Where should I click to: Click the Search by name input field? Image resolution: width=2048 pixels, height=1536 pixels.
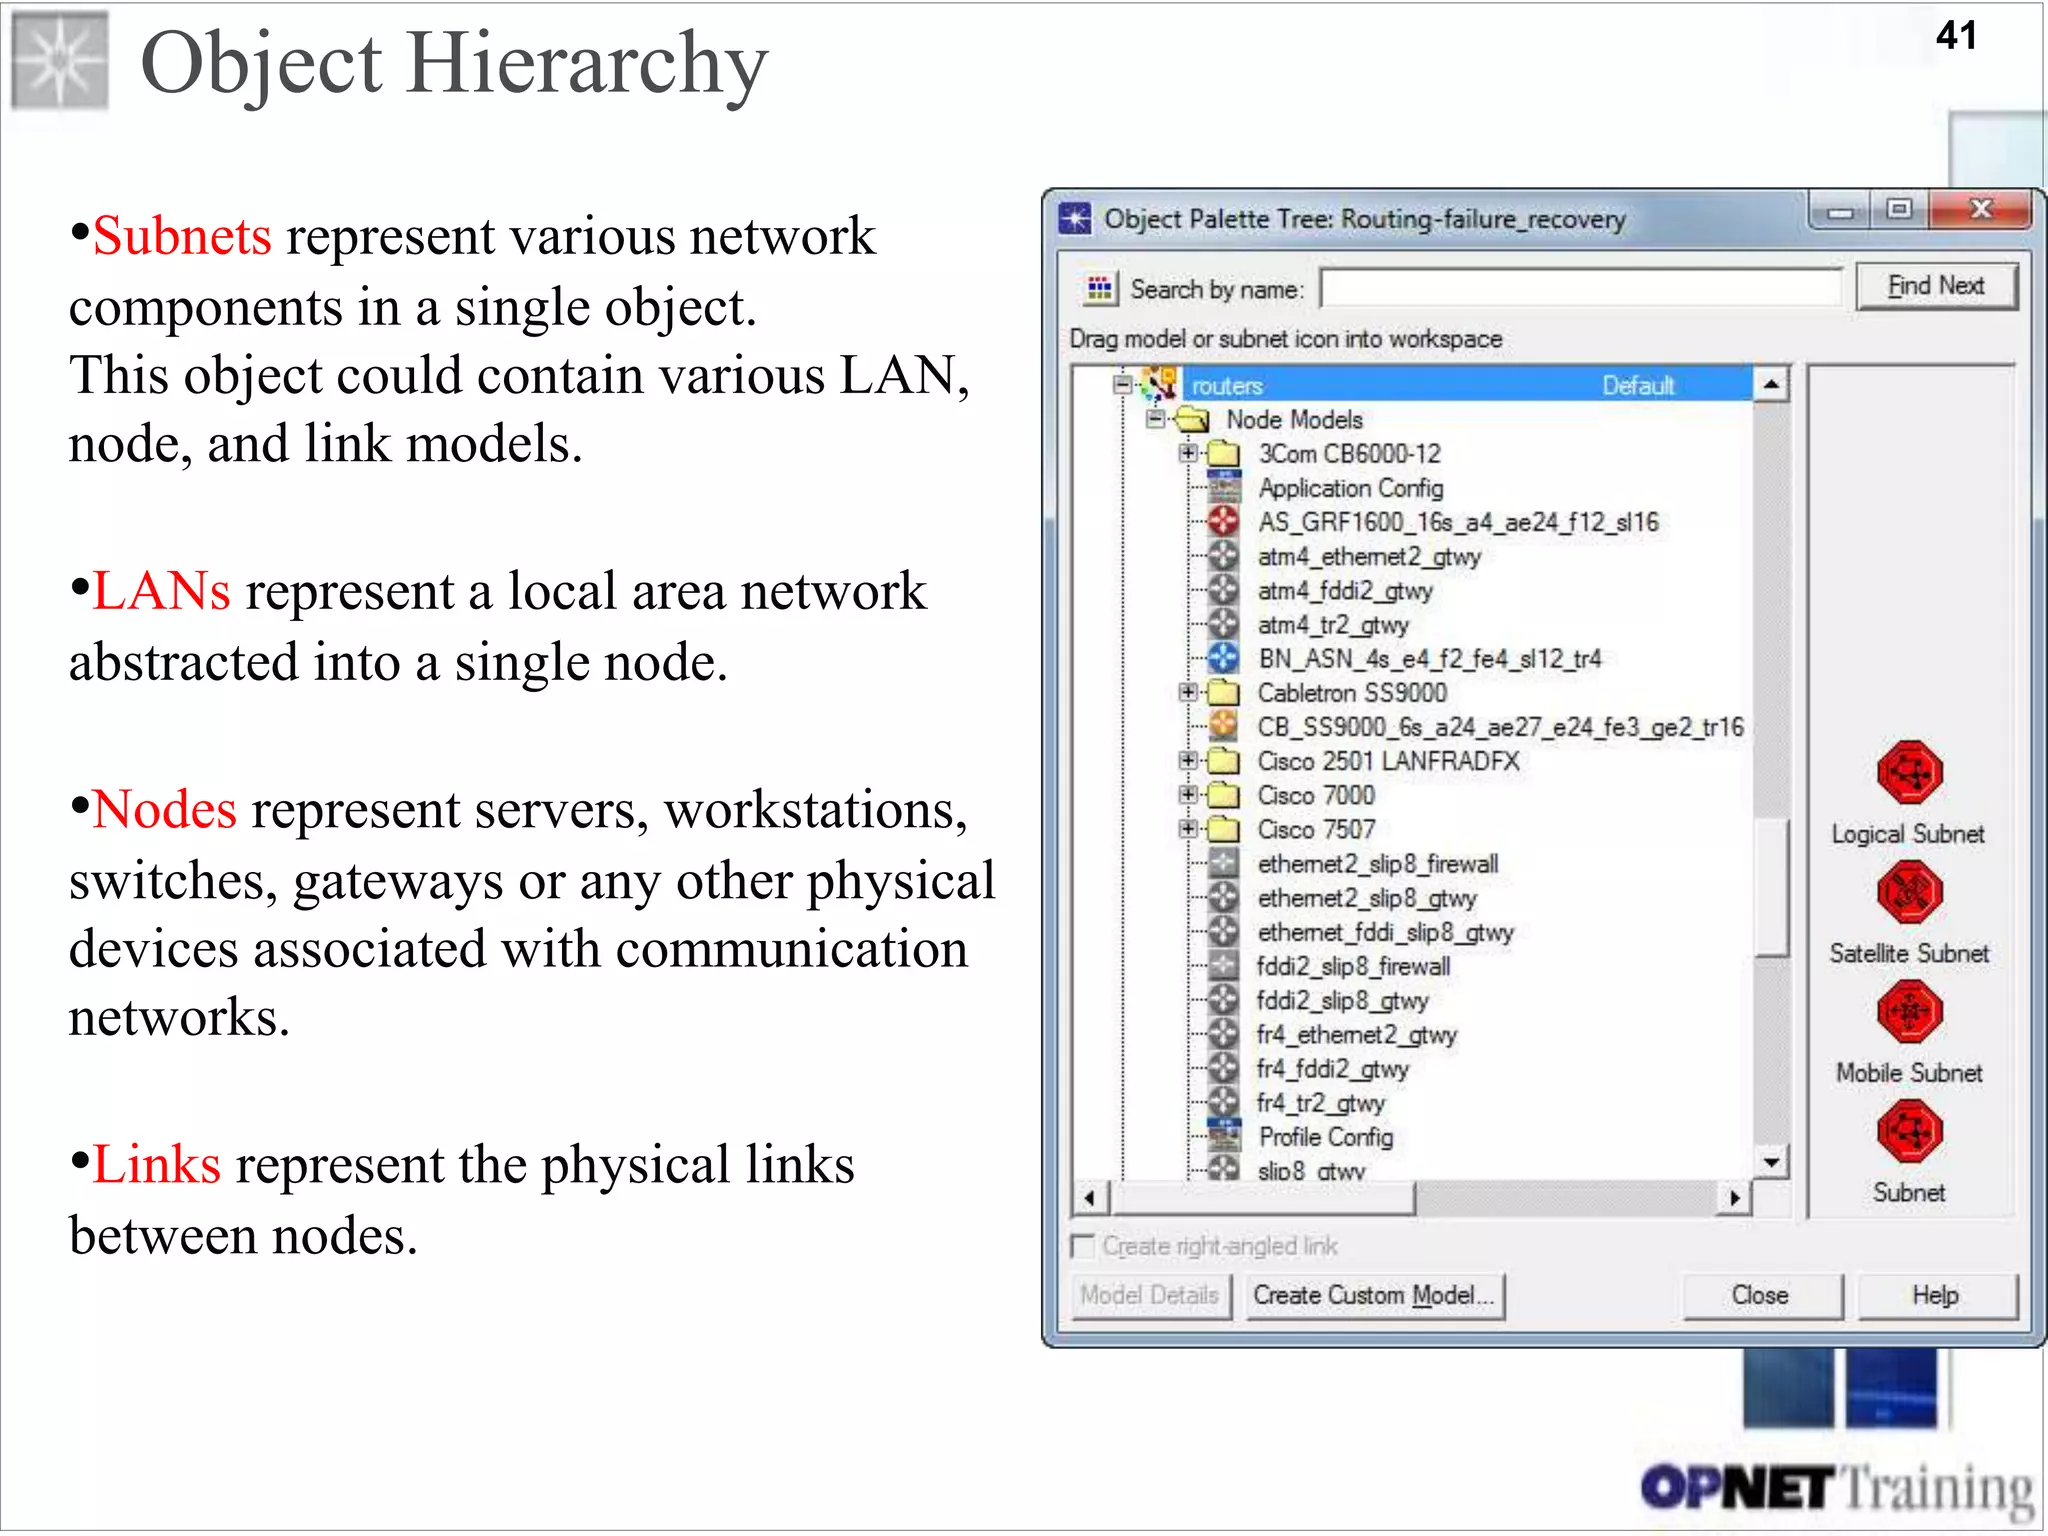pyautogui.click(x=1581, y=289)
